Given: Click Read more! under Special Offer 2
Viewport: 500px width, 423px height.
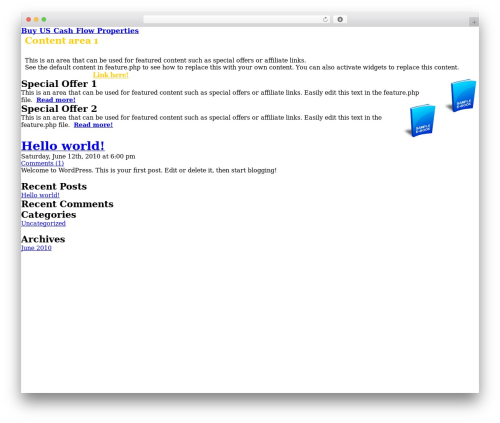Looking at the screenshot, I should tap(93, 125).
